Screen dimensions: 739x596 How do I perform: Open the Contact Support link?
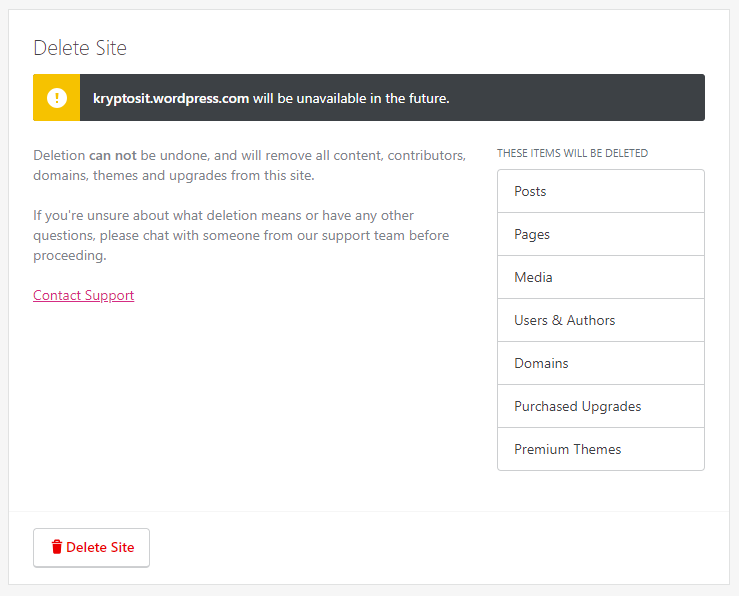click(83, 295)
